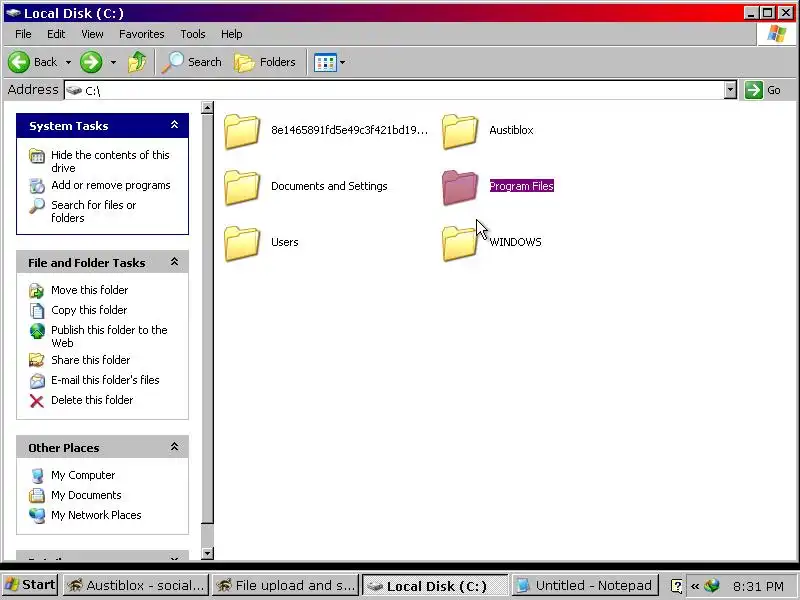This screenshot has width=800, height=600.
Task: Open Forward history dropdown arrow
Action: pyautogui.click(x=113, y=63)
